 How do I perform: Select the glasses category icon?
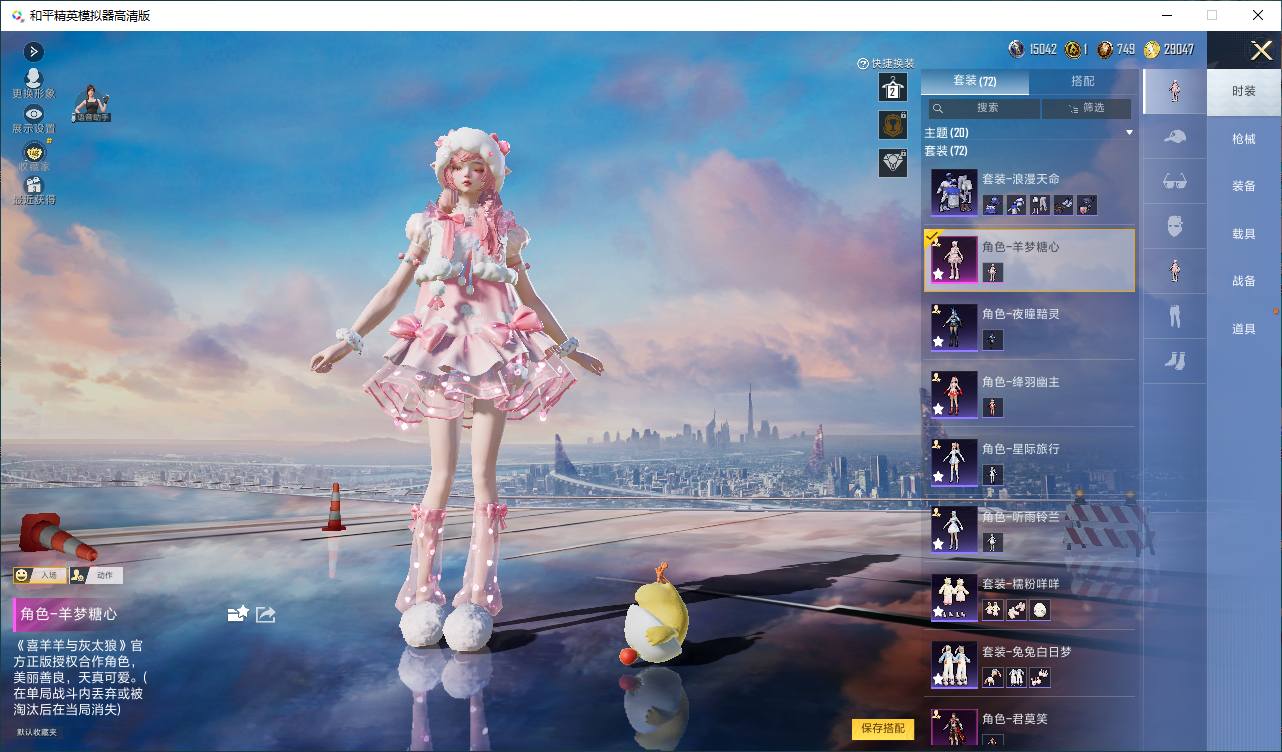click(x=1175, y=182)
